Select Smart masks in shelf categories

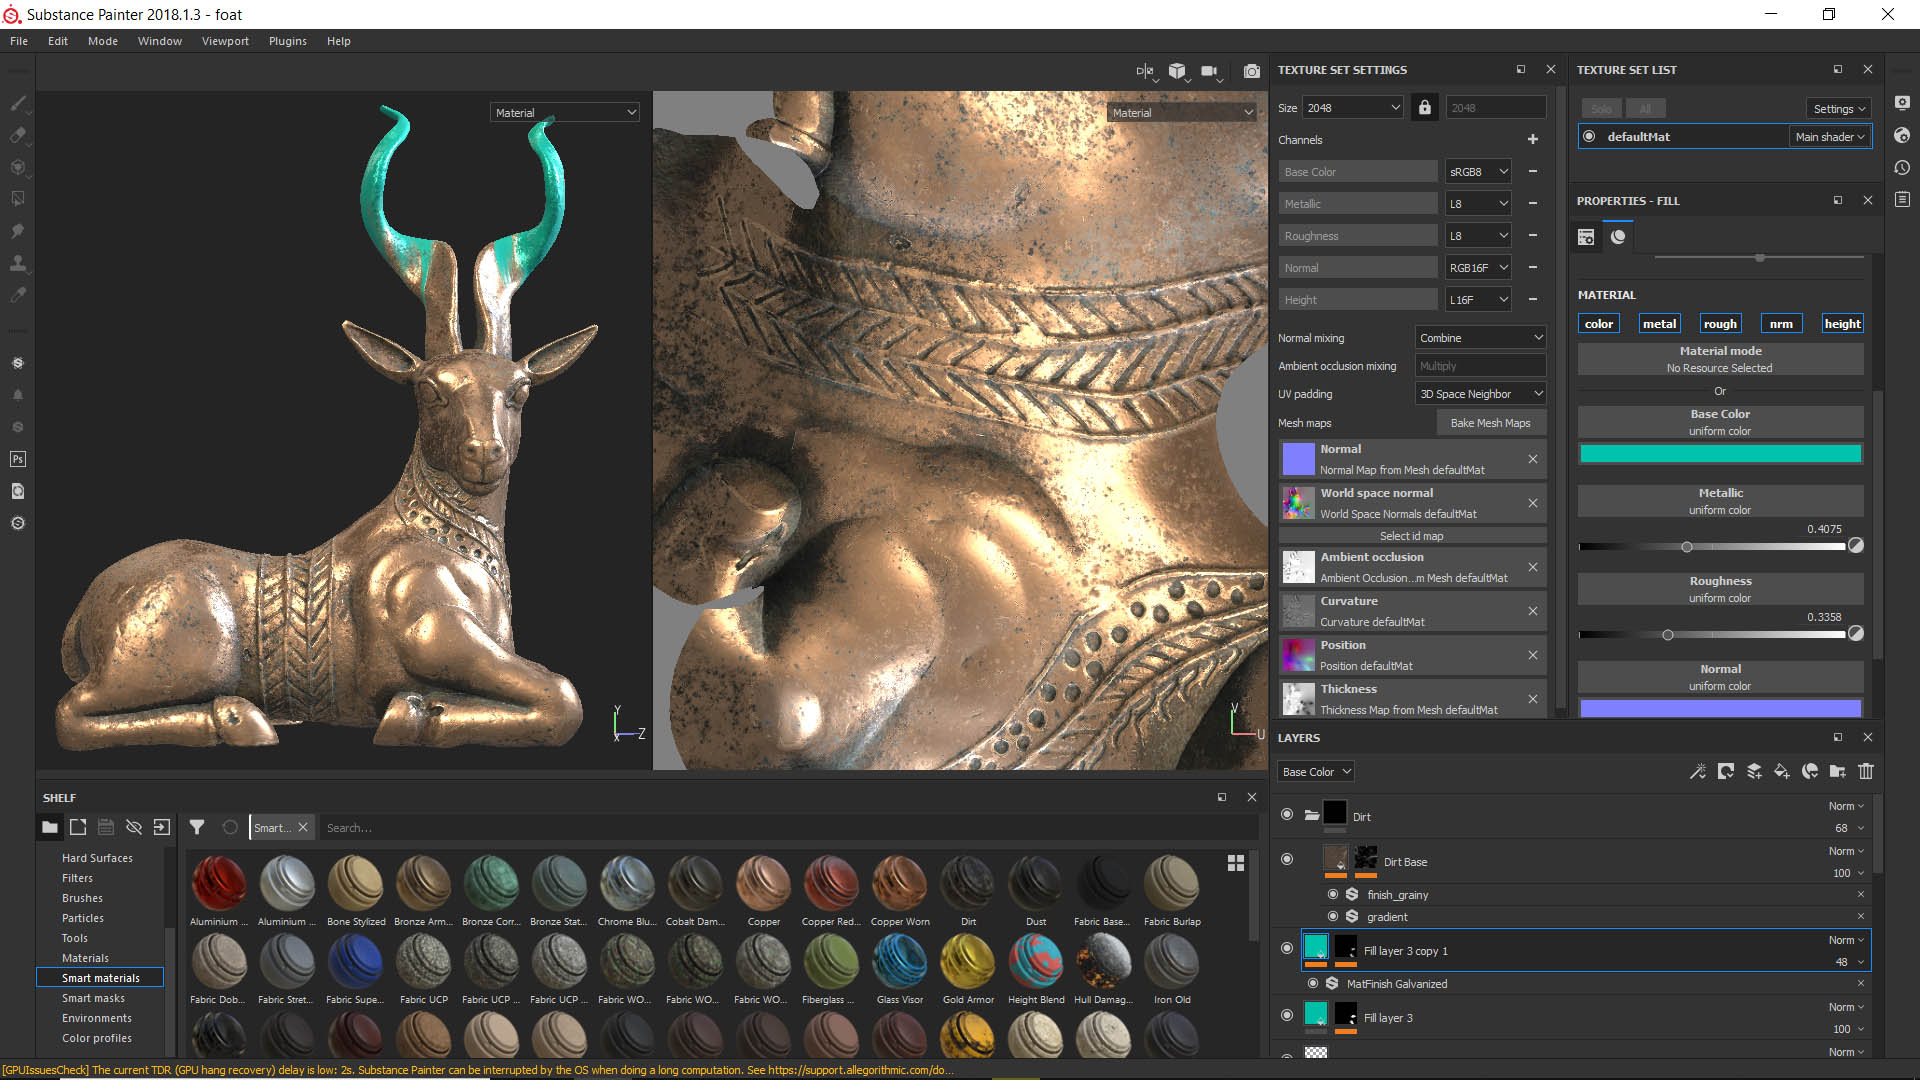coord(93,997)
